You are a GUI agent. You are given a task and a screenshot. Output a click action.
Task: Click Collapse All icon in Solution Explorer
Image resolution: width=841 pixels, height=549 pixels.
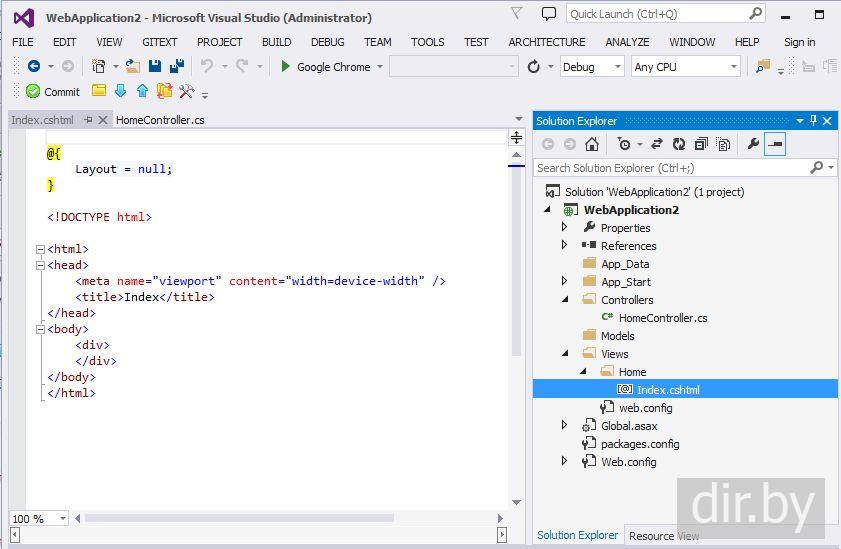[701, 144]
